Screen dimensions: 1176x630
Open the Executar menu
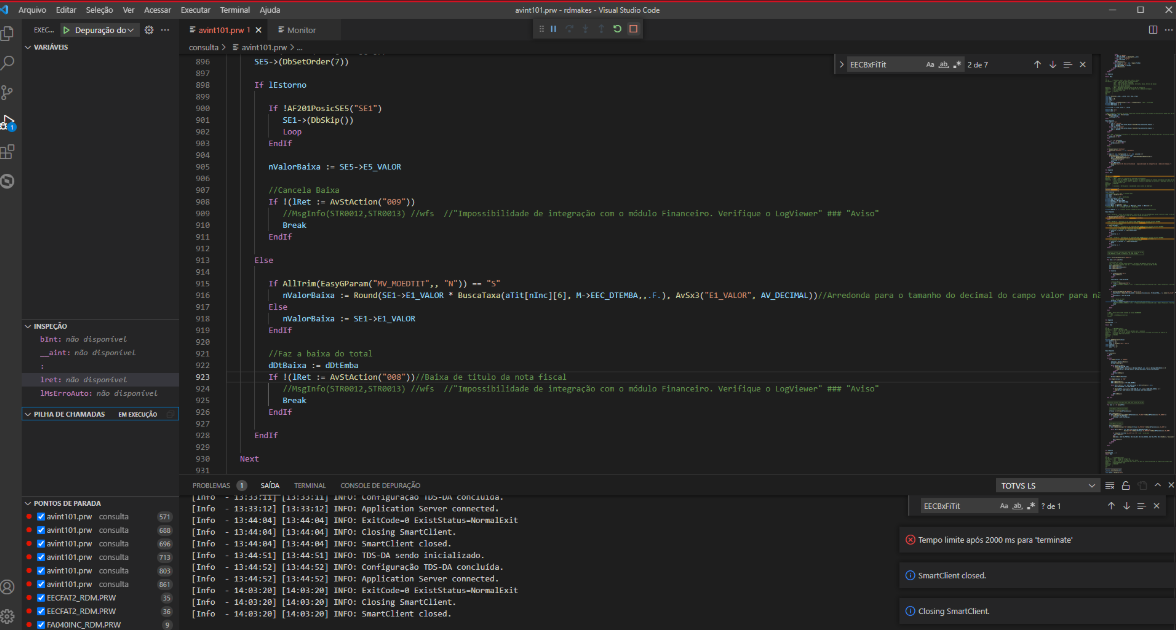[x=197, y=9]
